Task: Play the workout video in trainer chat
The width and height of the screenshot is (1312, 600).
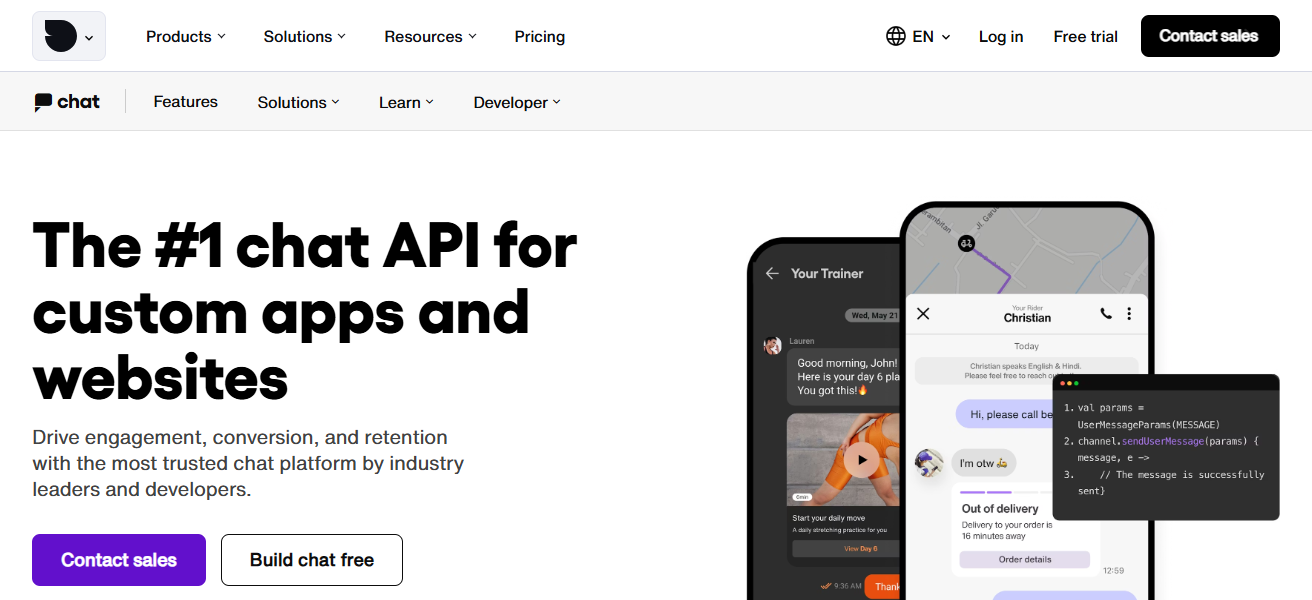Action: click(x=861, y=460)
